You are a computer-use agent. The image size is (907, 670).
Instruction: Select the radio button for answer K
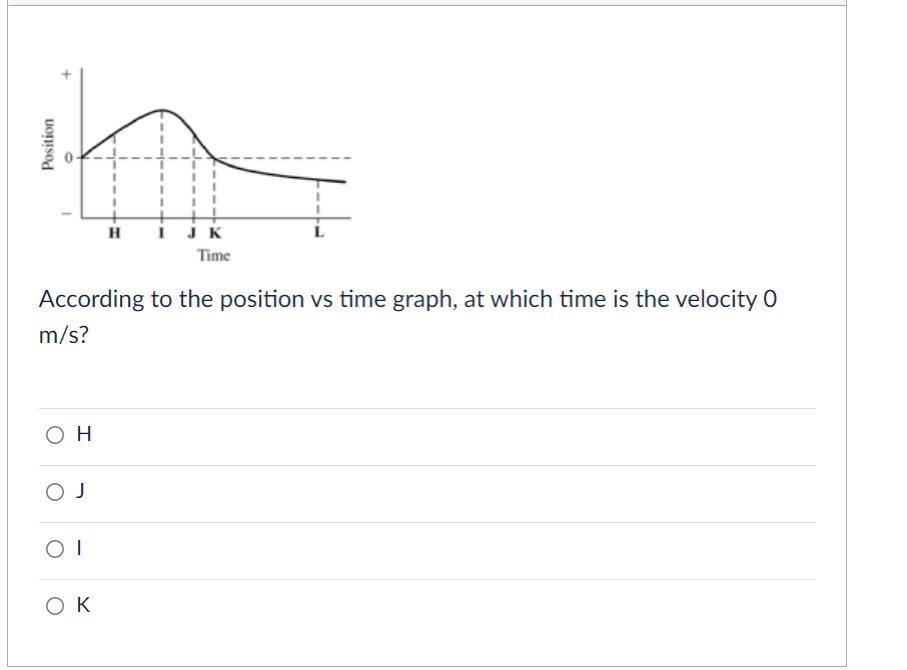(53, 604)
